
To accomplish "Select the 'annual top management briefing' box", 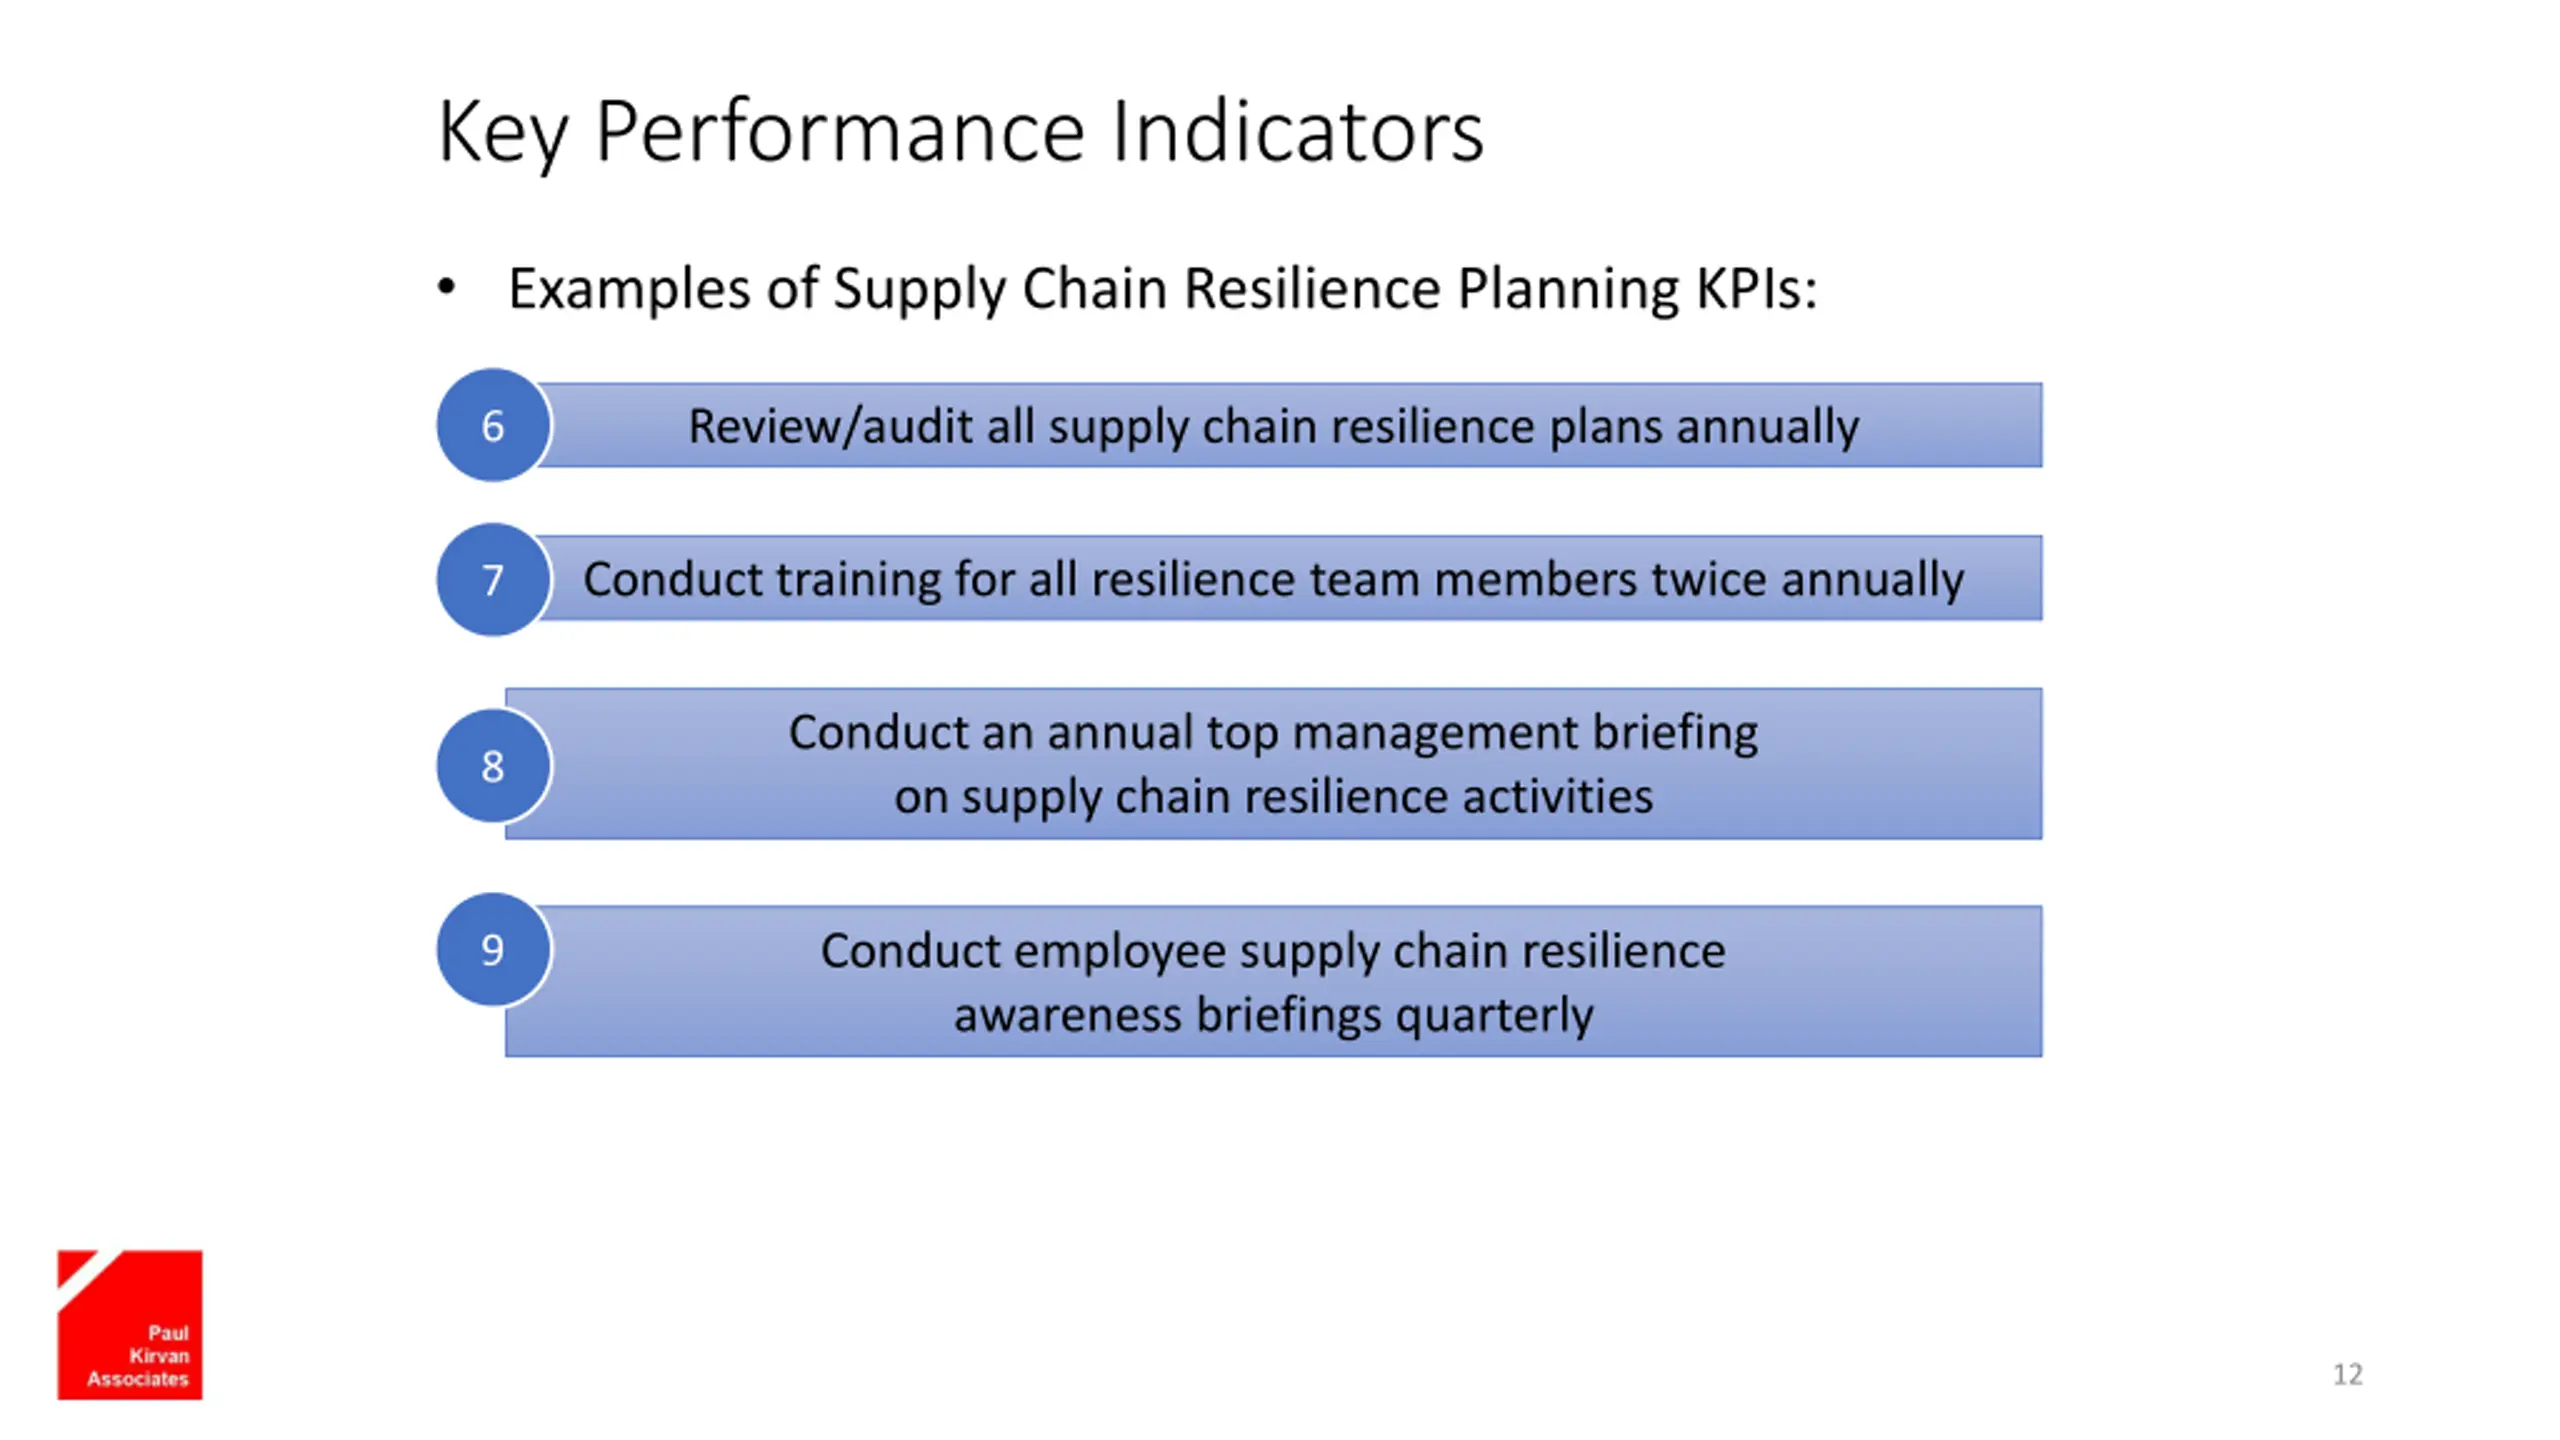I will tap(1274, 763).
